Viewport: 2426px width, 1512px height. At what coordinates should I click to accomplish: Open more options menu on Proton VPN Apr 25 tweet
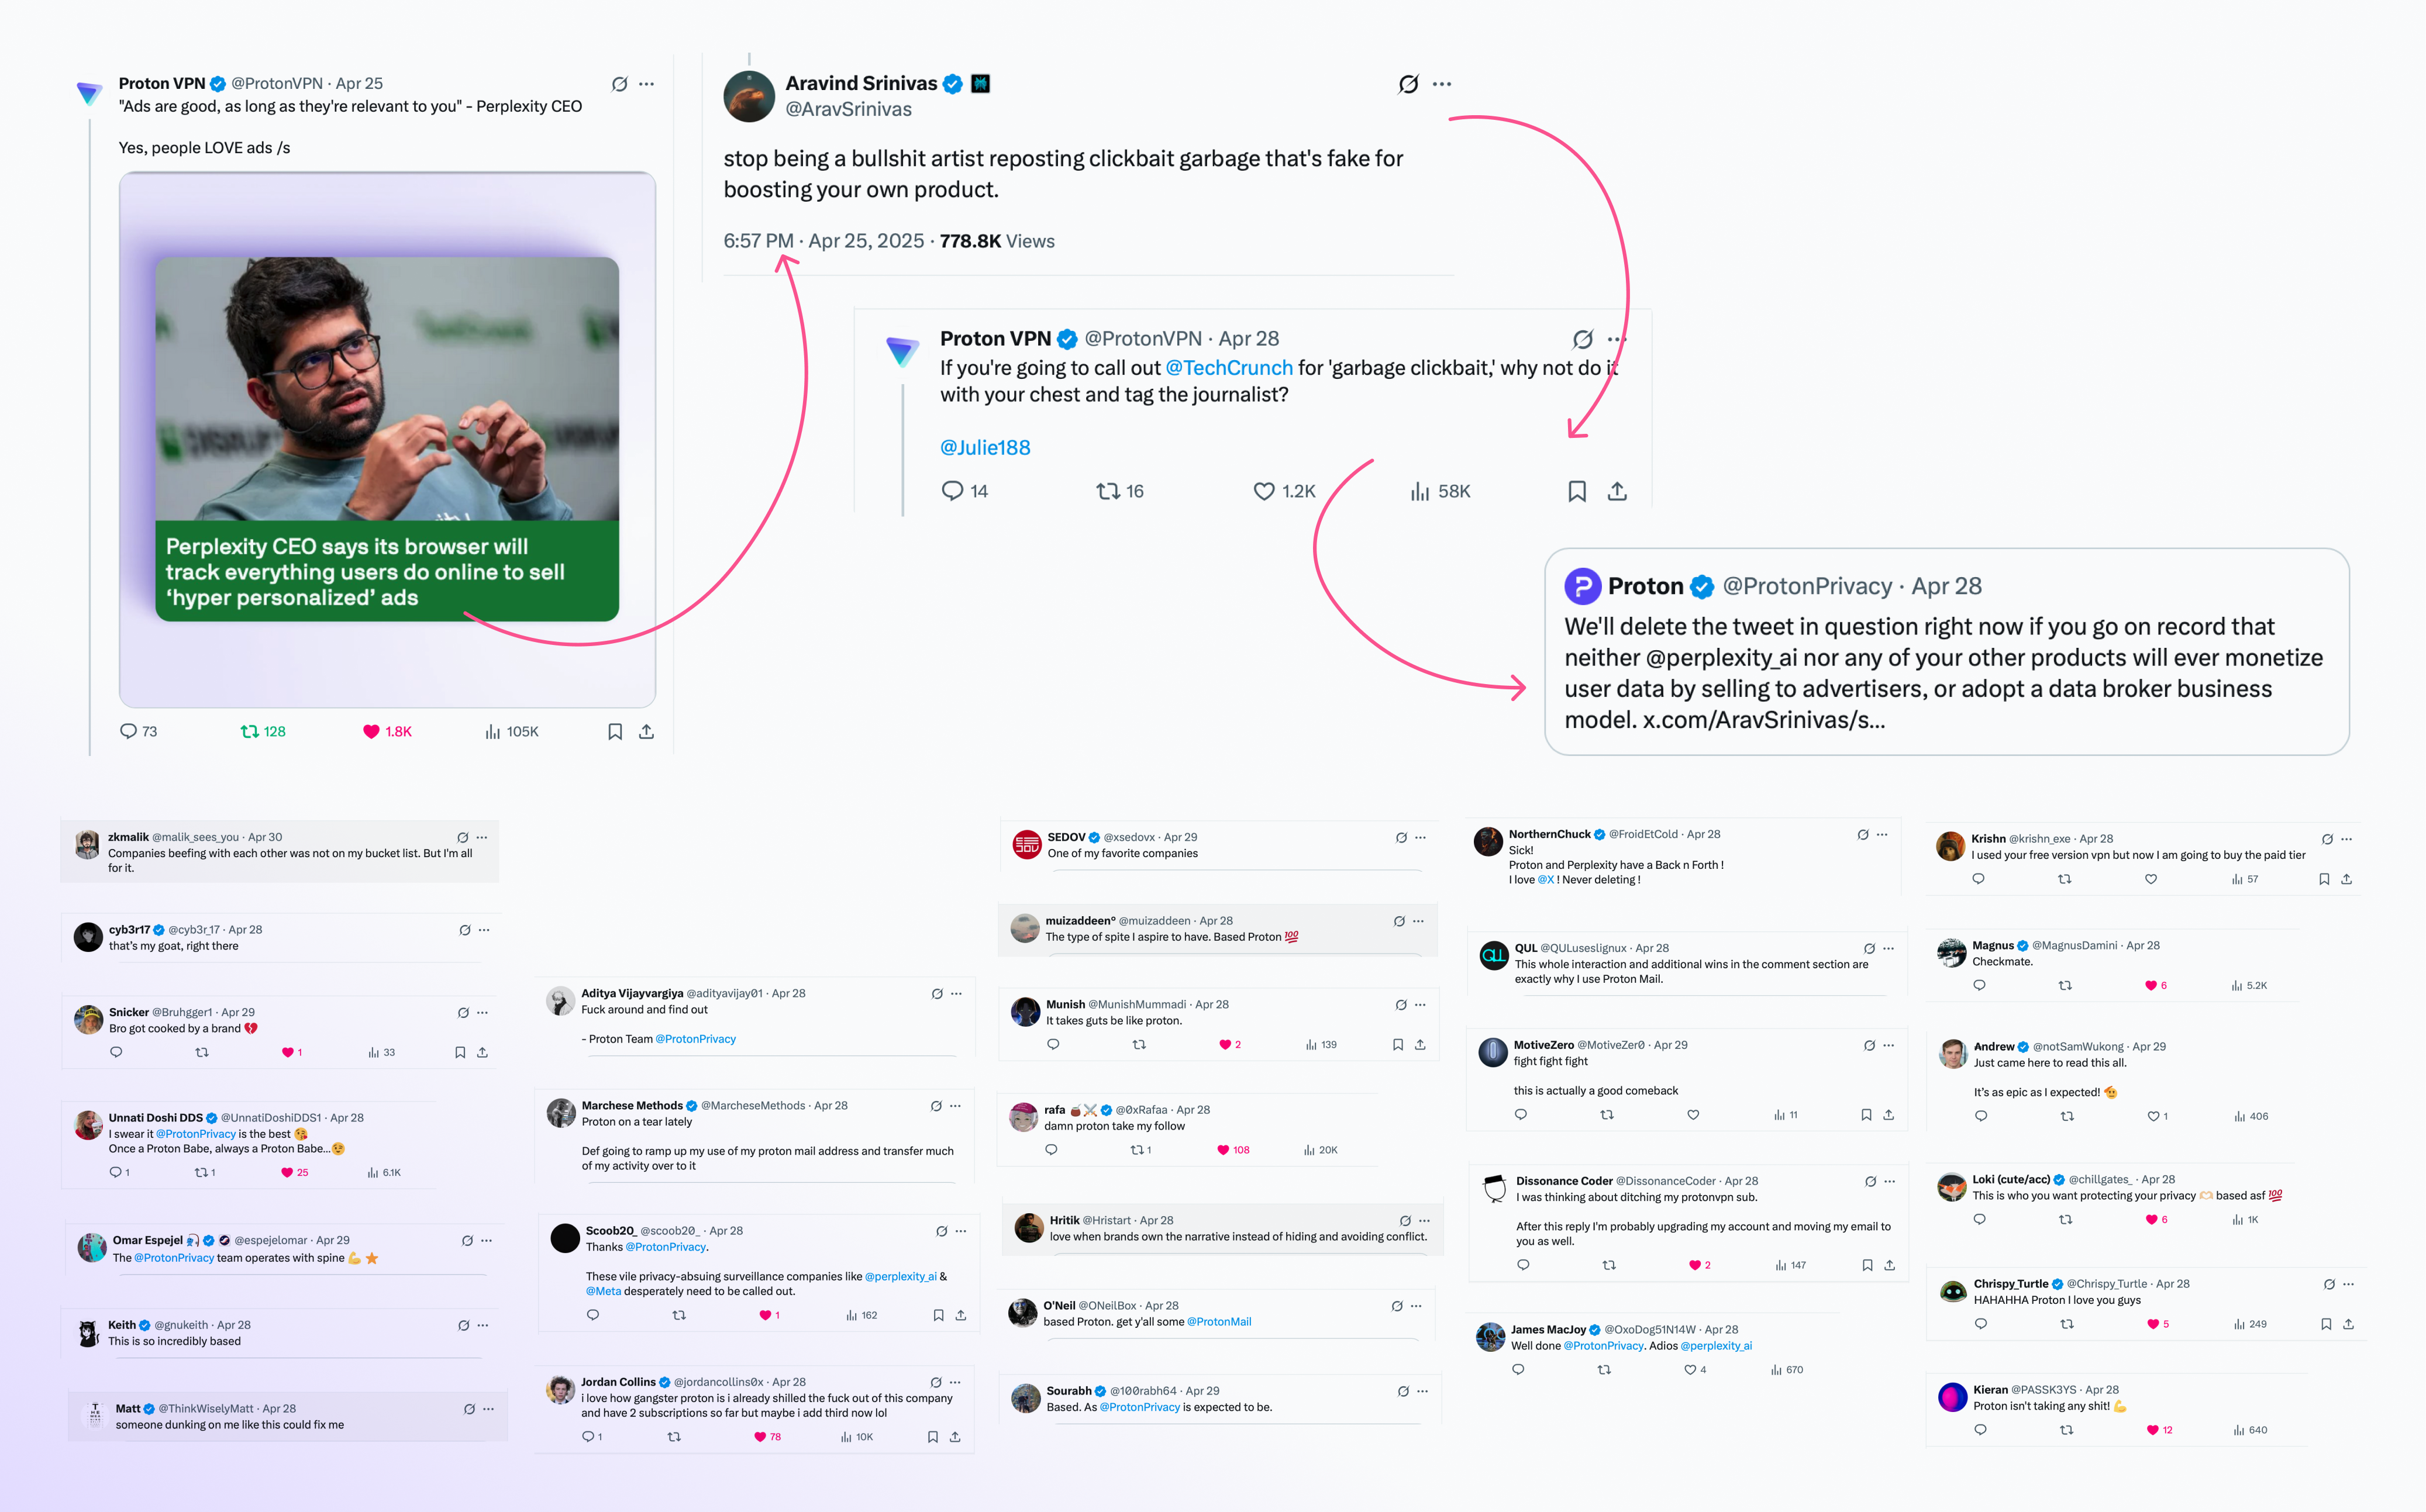pyautogui.click(x=647, y=84)
